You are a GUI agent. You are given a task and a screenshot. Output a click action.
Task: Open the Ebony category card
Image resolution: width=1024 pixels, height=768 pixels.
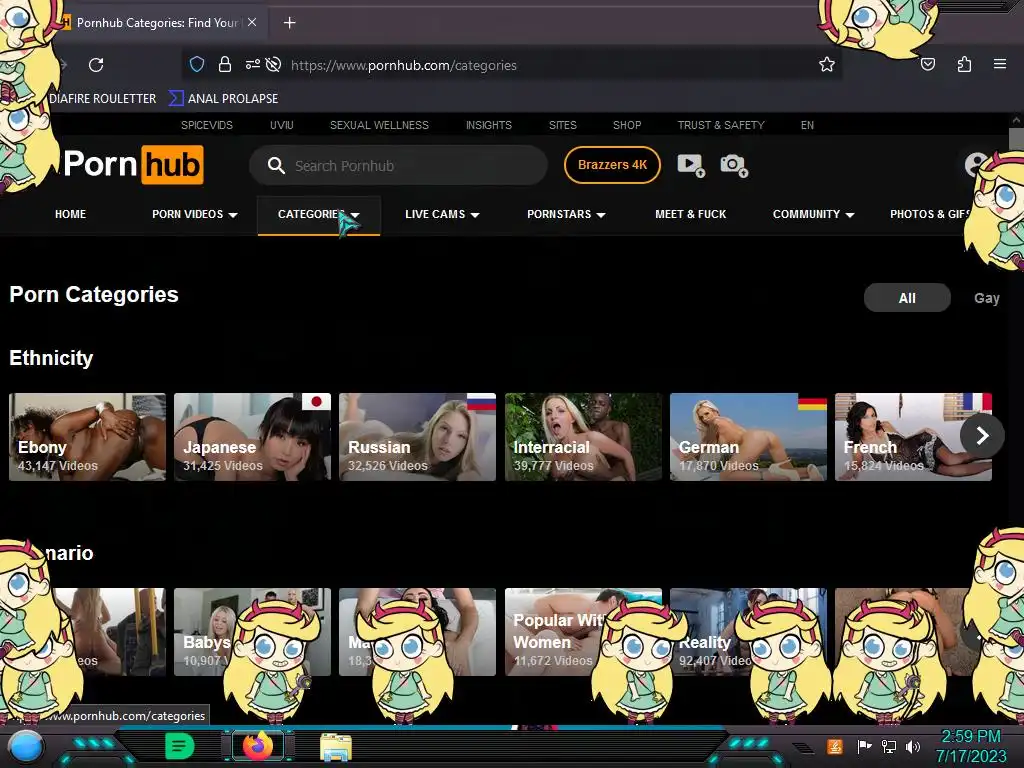pyautogui.click(x=88, y=437)
